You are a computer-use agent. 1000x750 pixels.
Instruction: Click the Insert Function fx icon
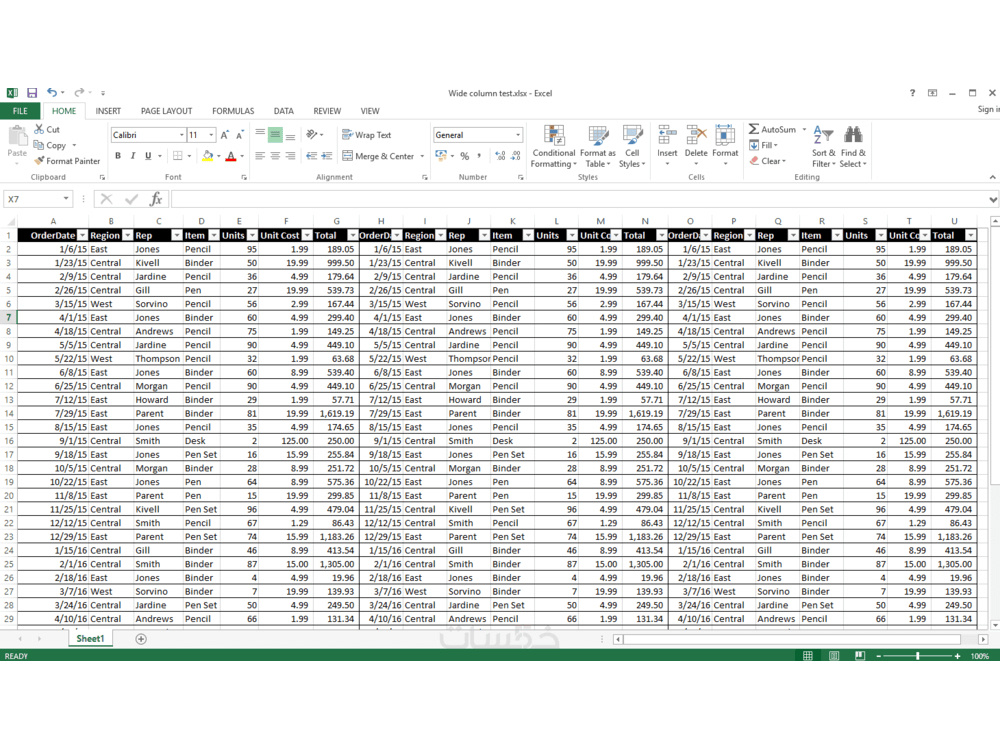tap(156, 199)
